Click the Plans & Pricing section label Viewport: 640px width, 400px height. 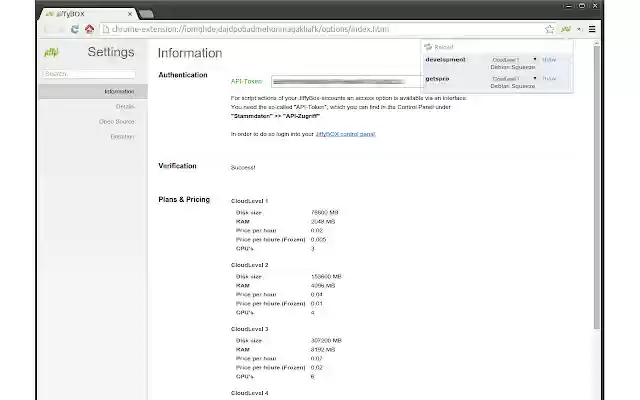coord(184,200)
